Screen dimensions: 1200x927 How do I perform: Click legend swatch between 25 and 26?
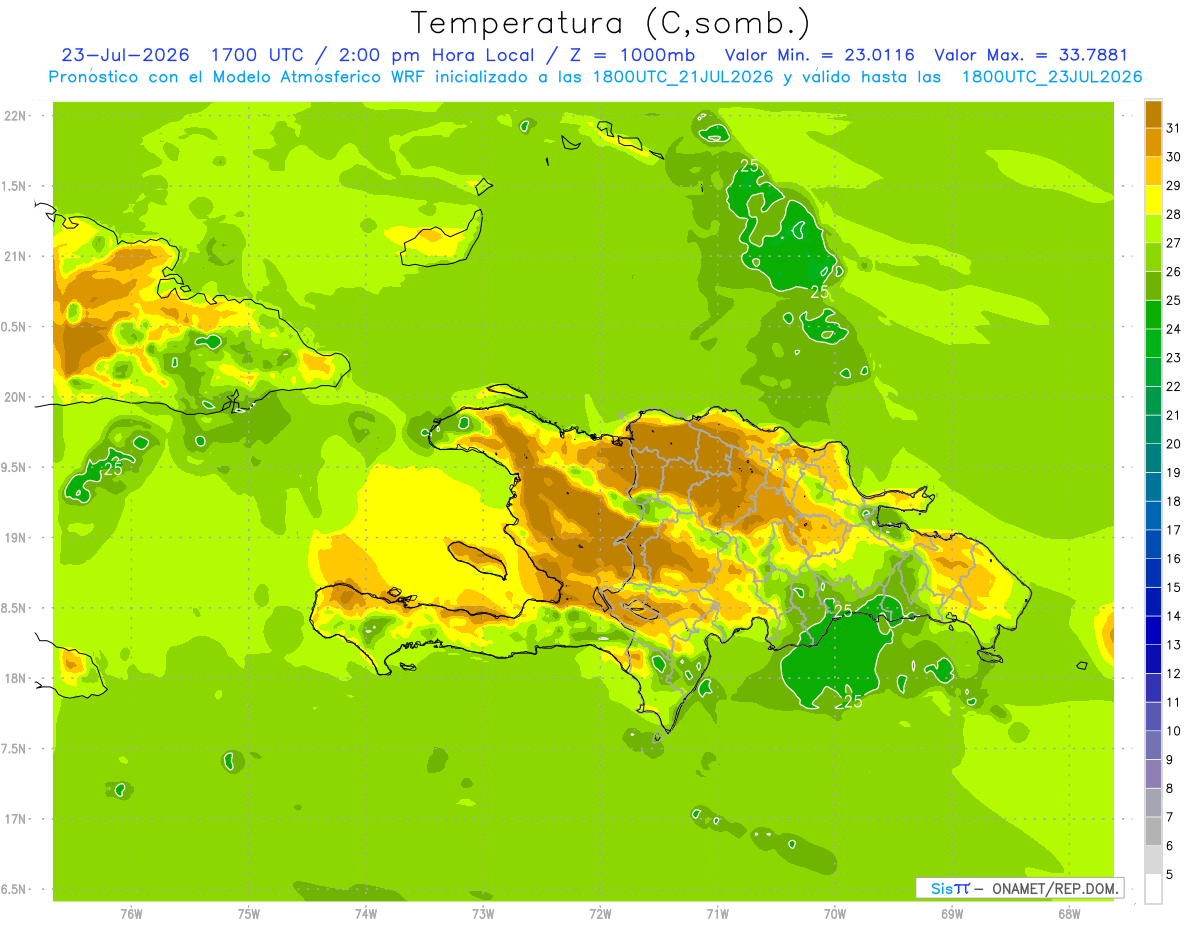click(x=1153, y=286)
